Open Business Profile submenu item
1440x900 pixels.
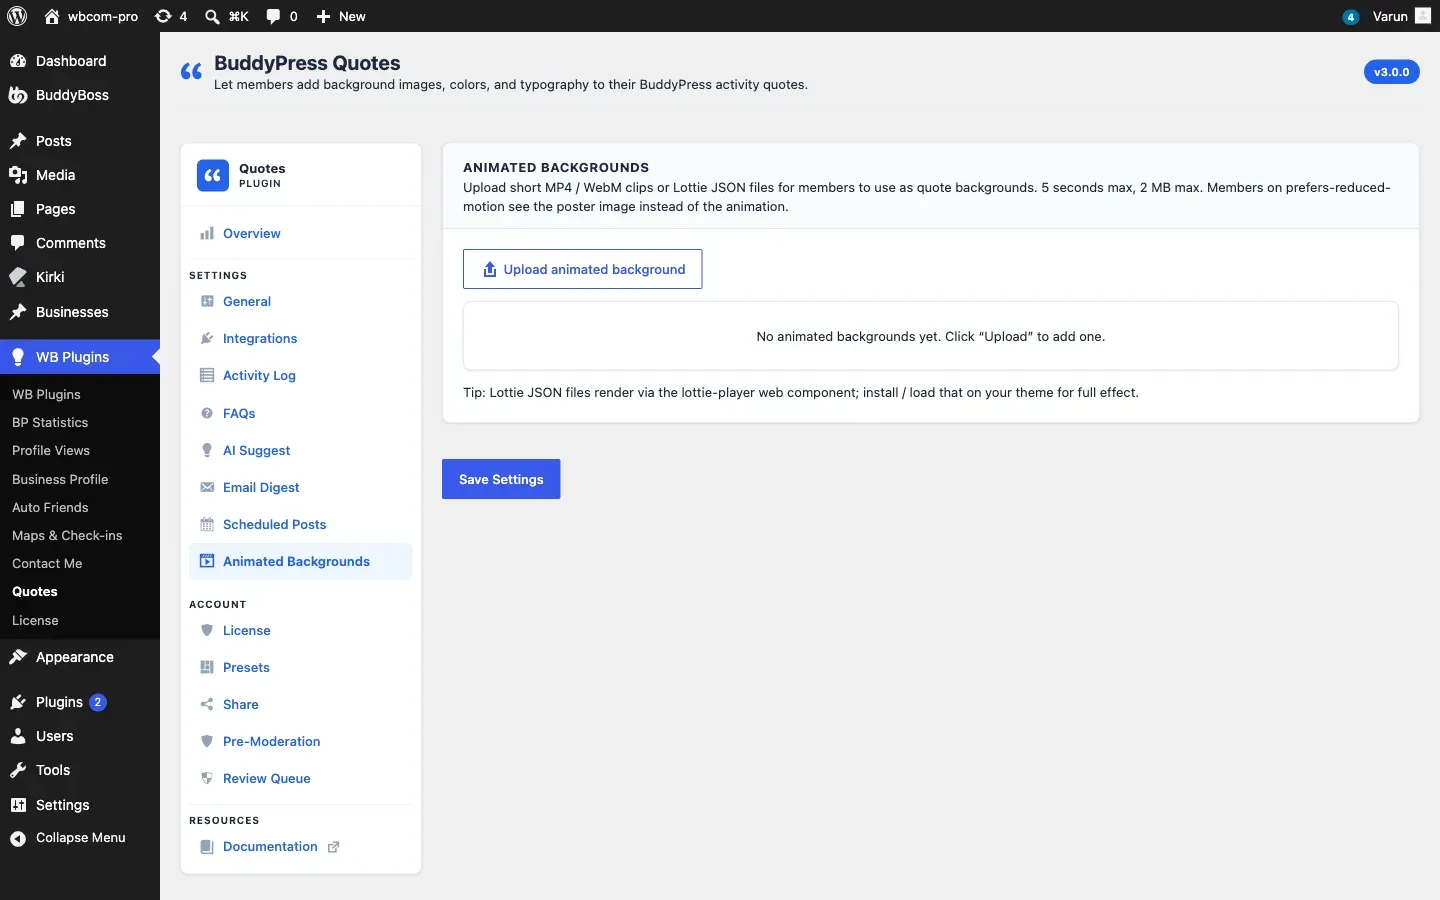60,479
